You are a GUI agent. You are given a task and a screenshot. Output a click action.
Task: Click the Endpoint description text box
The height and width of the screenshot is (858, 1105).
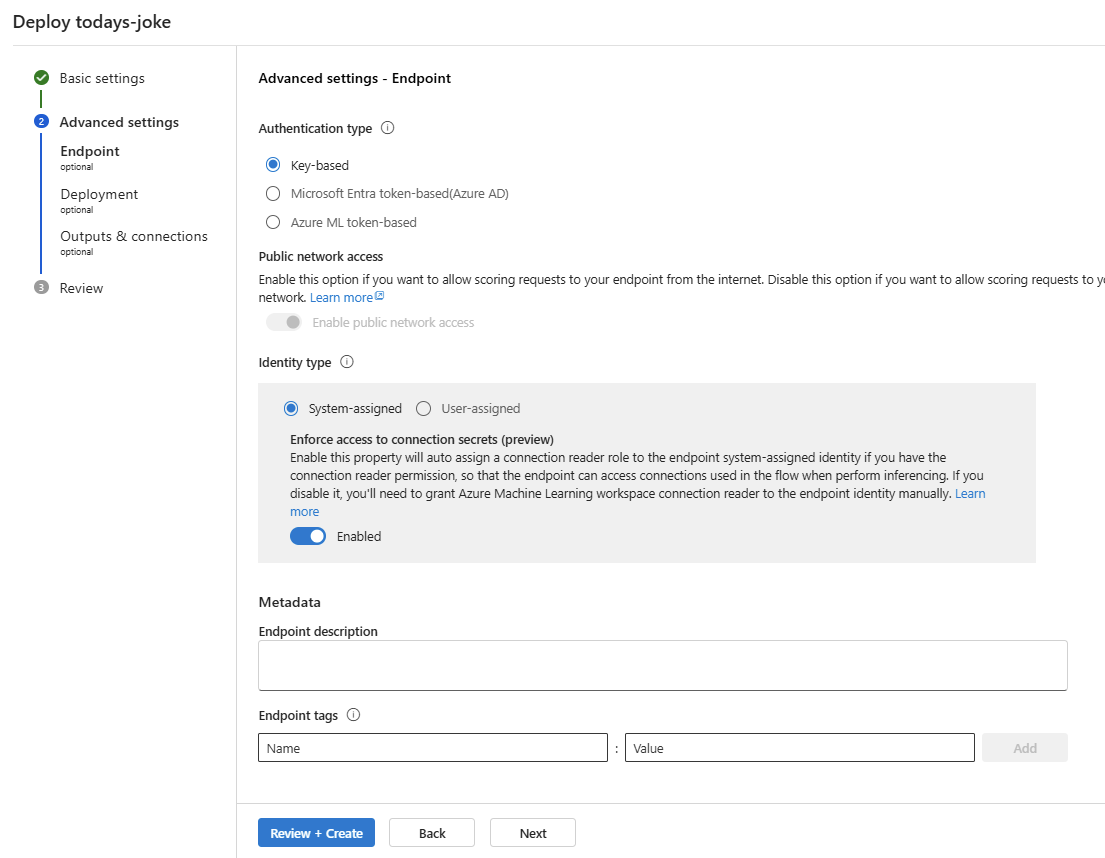coord(662,665)
